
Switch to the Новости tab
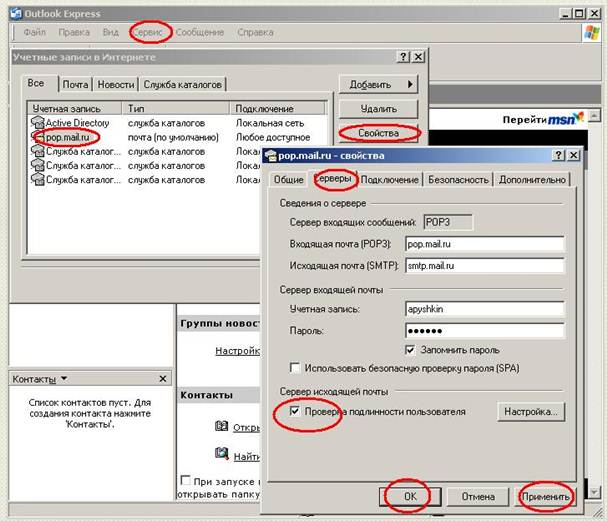(x=116, y=84)
